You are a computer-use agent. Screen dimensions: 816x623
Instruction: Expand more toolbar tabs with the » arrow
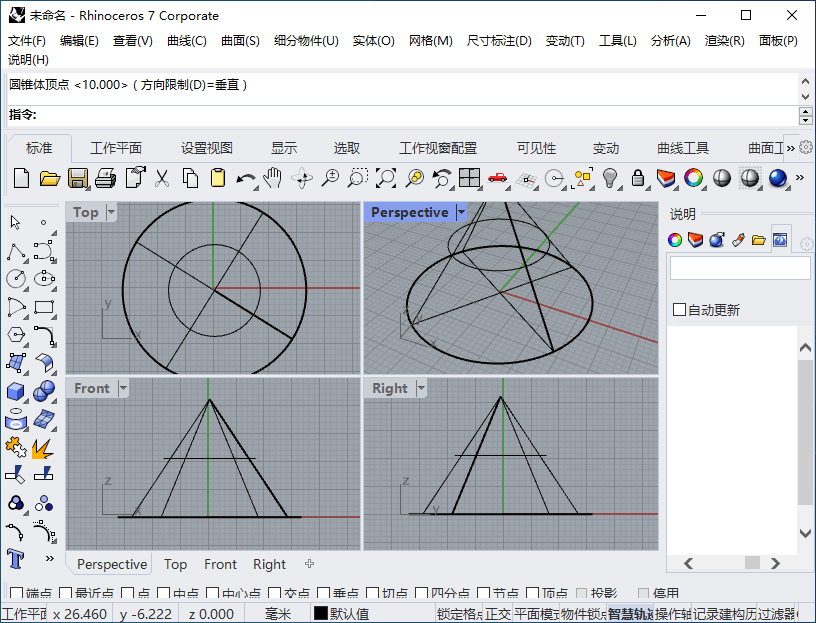pyautogui.click(x=790, y=148)
